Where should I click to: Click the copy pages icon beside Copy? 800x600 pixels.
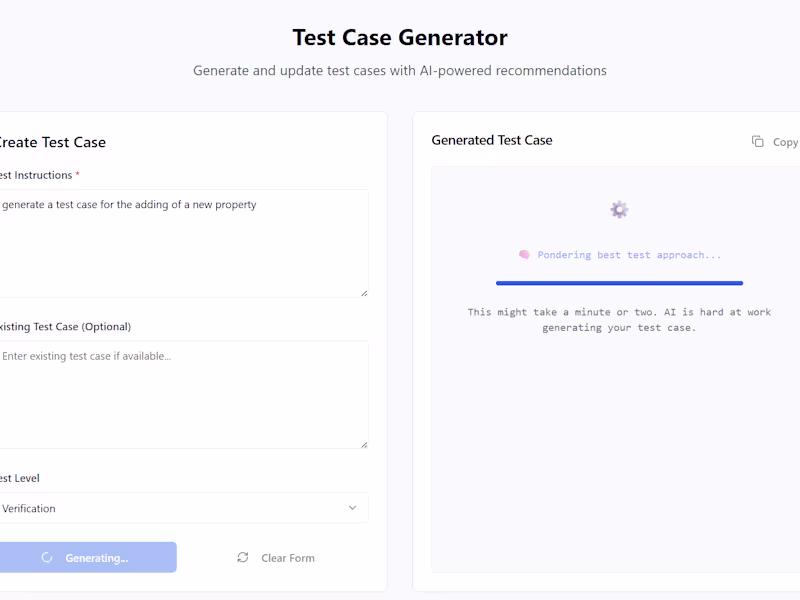758,141
